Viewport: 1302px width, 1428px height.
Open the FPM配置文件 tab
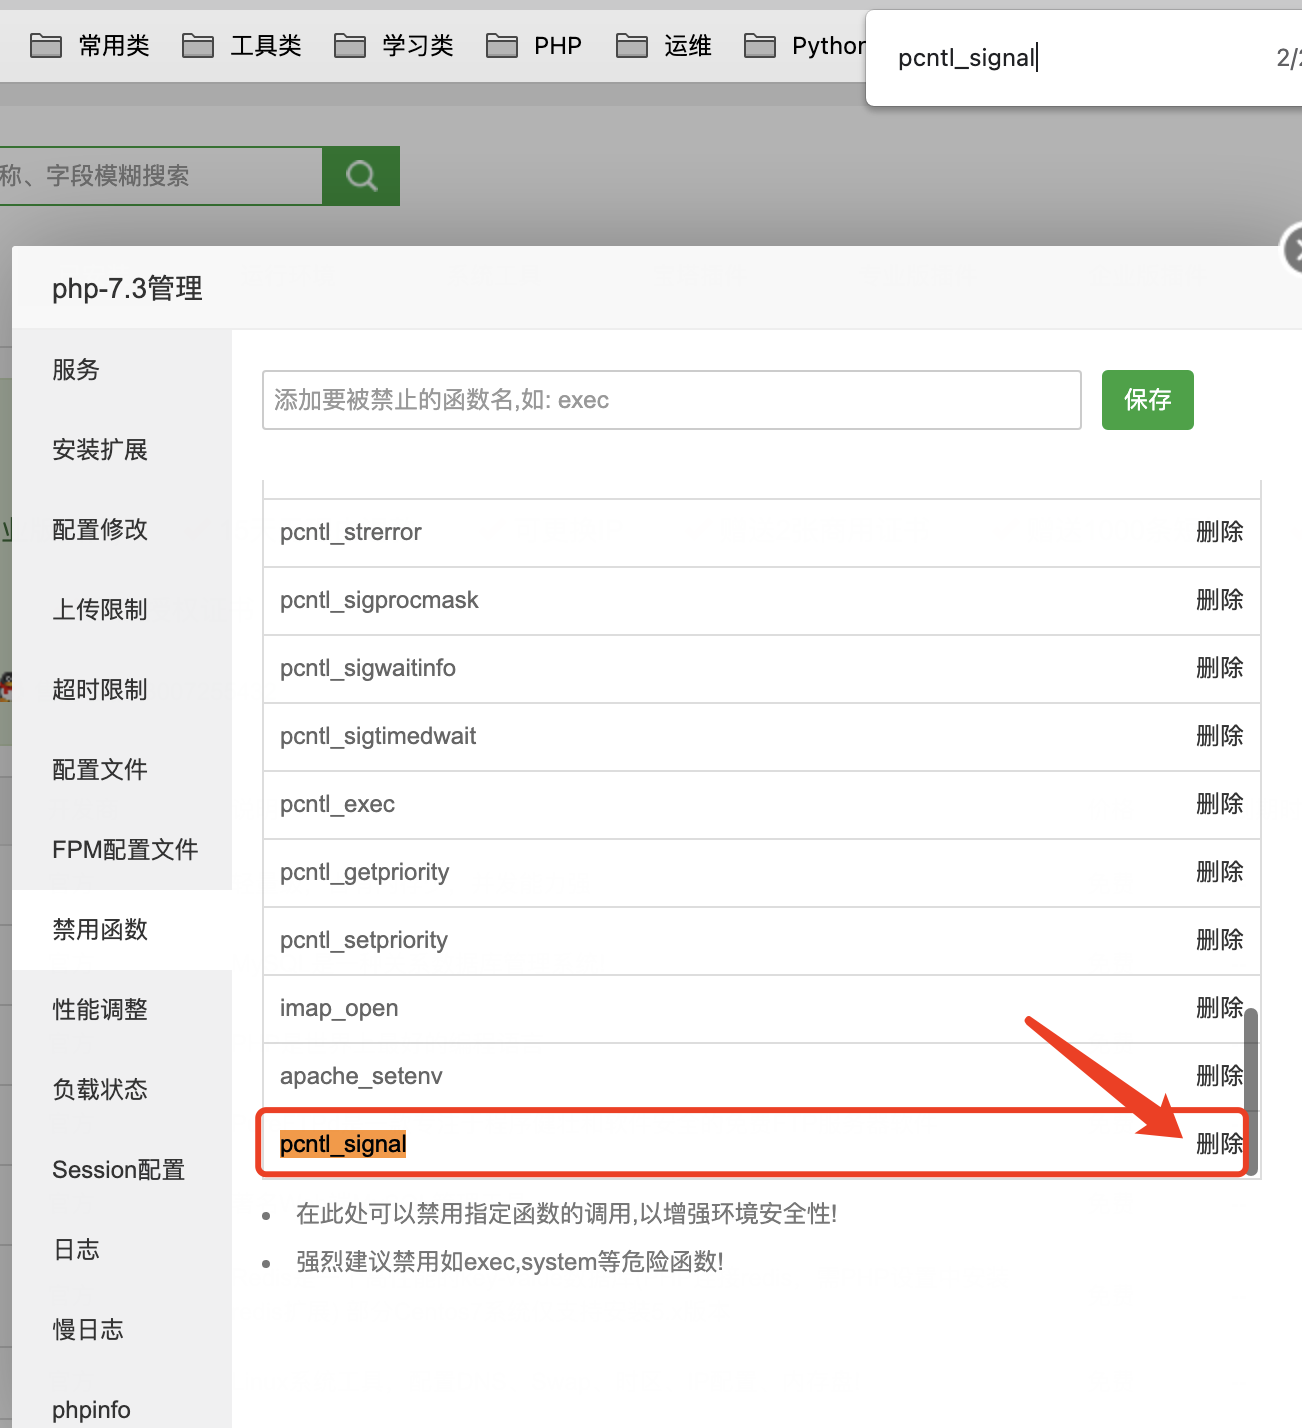[122, 850]
